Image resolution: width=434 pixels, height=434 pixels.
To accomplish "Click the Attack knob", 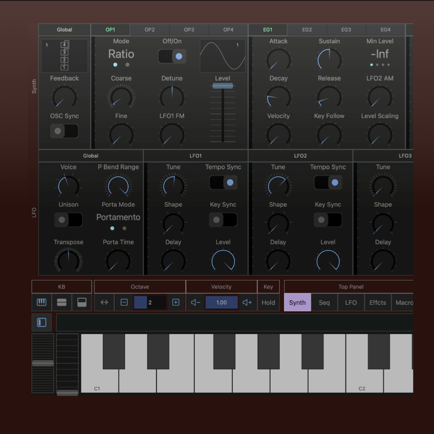I will [278, 60].
